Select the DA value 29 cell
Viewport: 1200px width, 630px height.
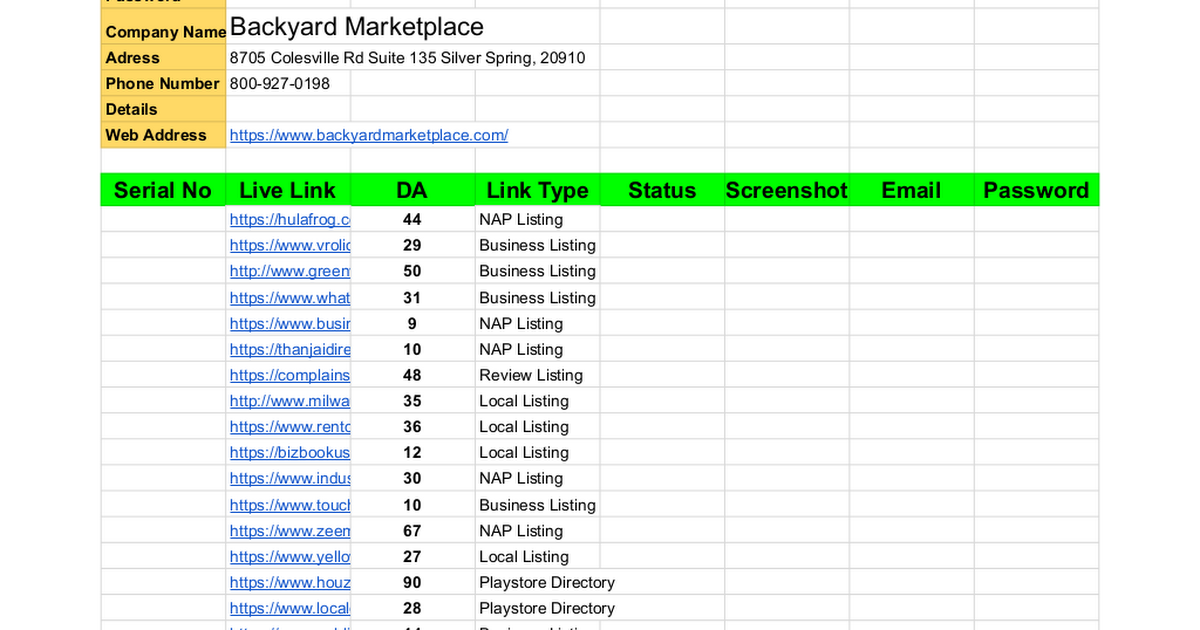coord(412,245)
